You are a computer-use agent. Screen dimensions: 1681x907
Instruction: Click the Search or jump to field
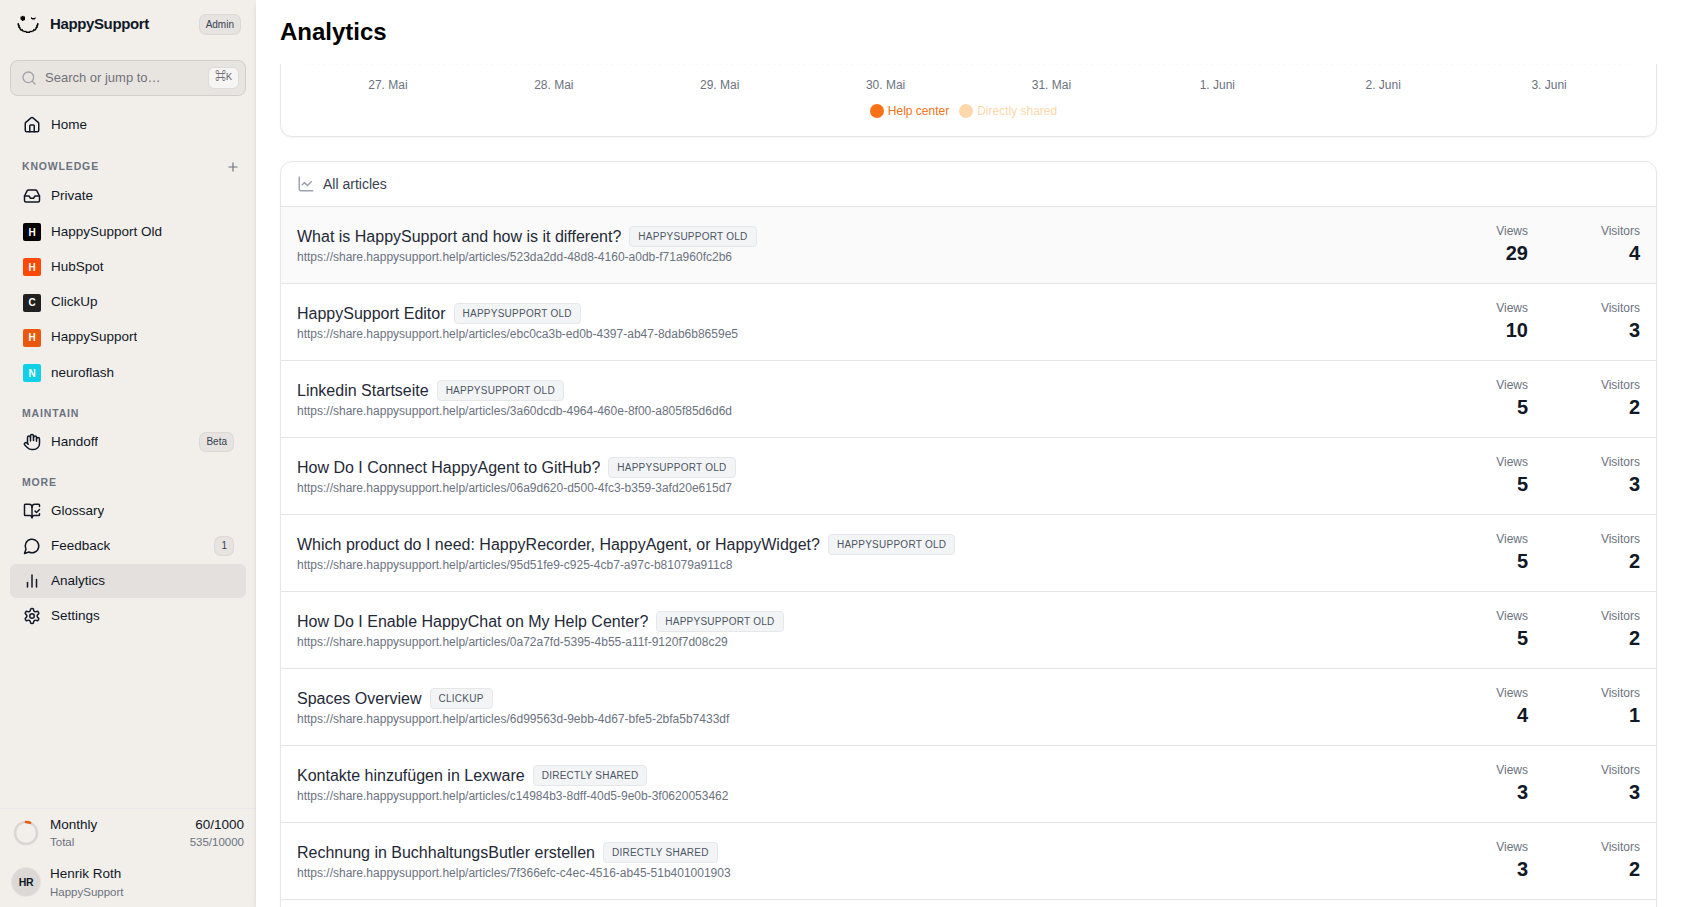pos(128,78)
